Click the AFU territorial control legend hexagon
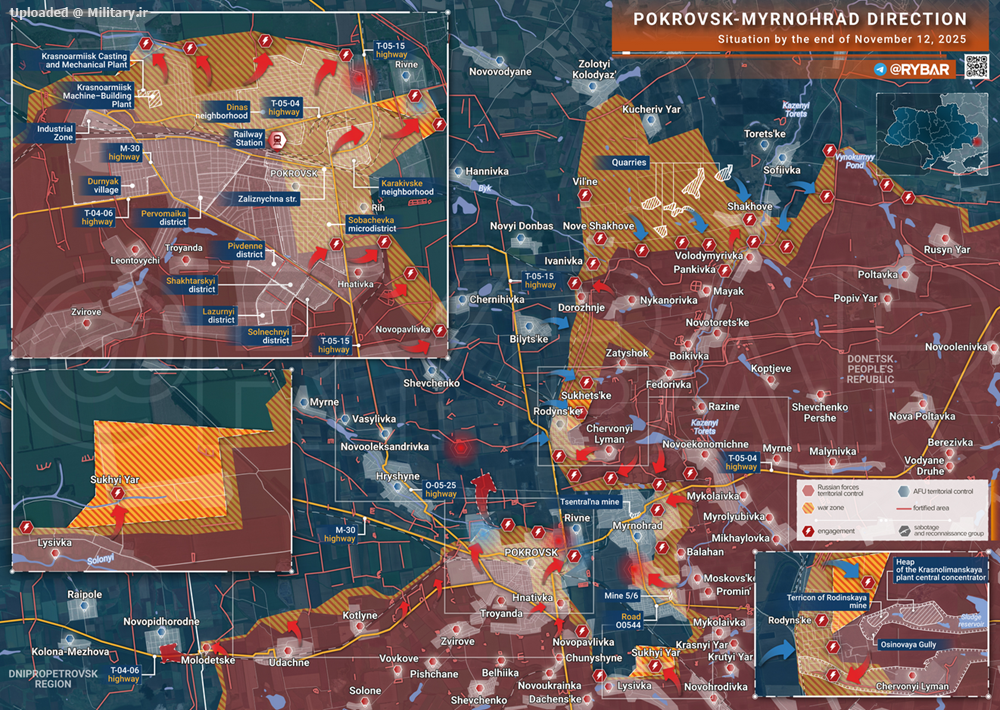This screenshot has height=710, width=1000. point(906,491)
